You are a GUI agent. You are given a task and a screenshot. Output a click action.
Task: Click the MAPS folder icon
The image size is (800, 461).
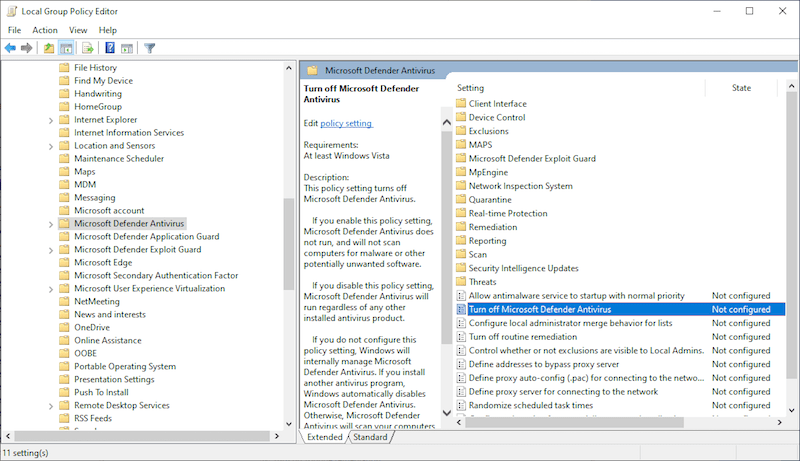coord(461,145)
